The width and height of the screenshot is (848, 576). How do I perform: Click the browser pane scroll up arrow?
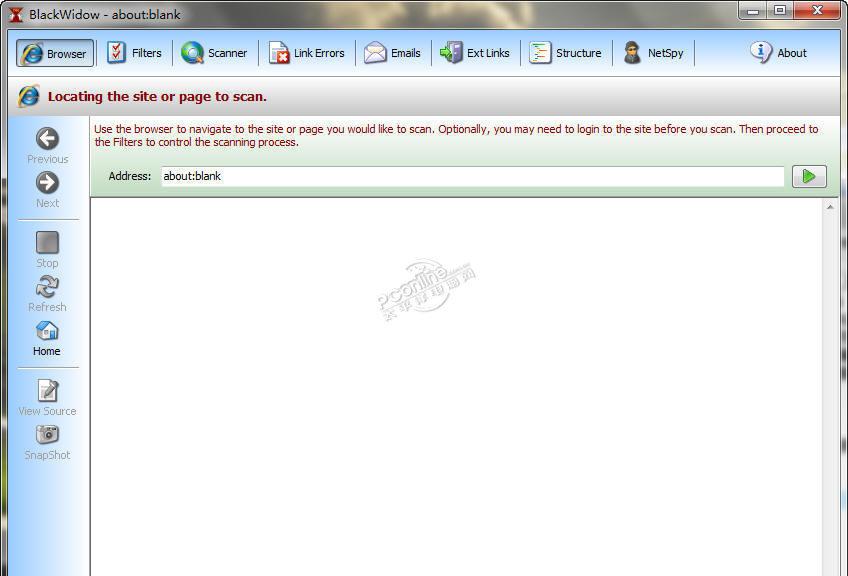point(830,207)
